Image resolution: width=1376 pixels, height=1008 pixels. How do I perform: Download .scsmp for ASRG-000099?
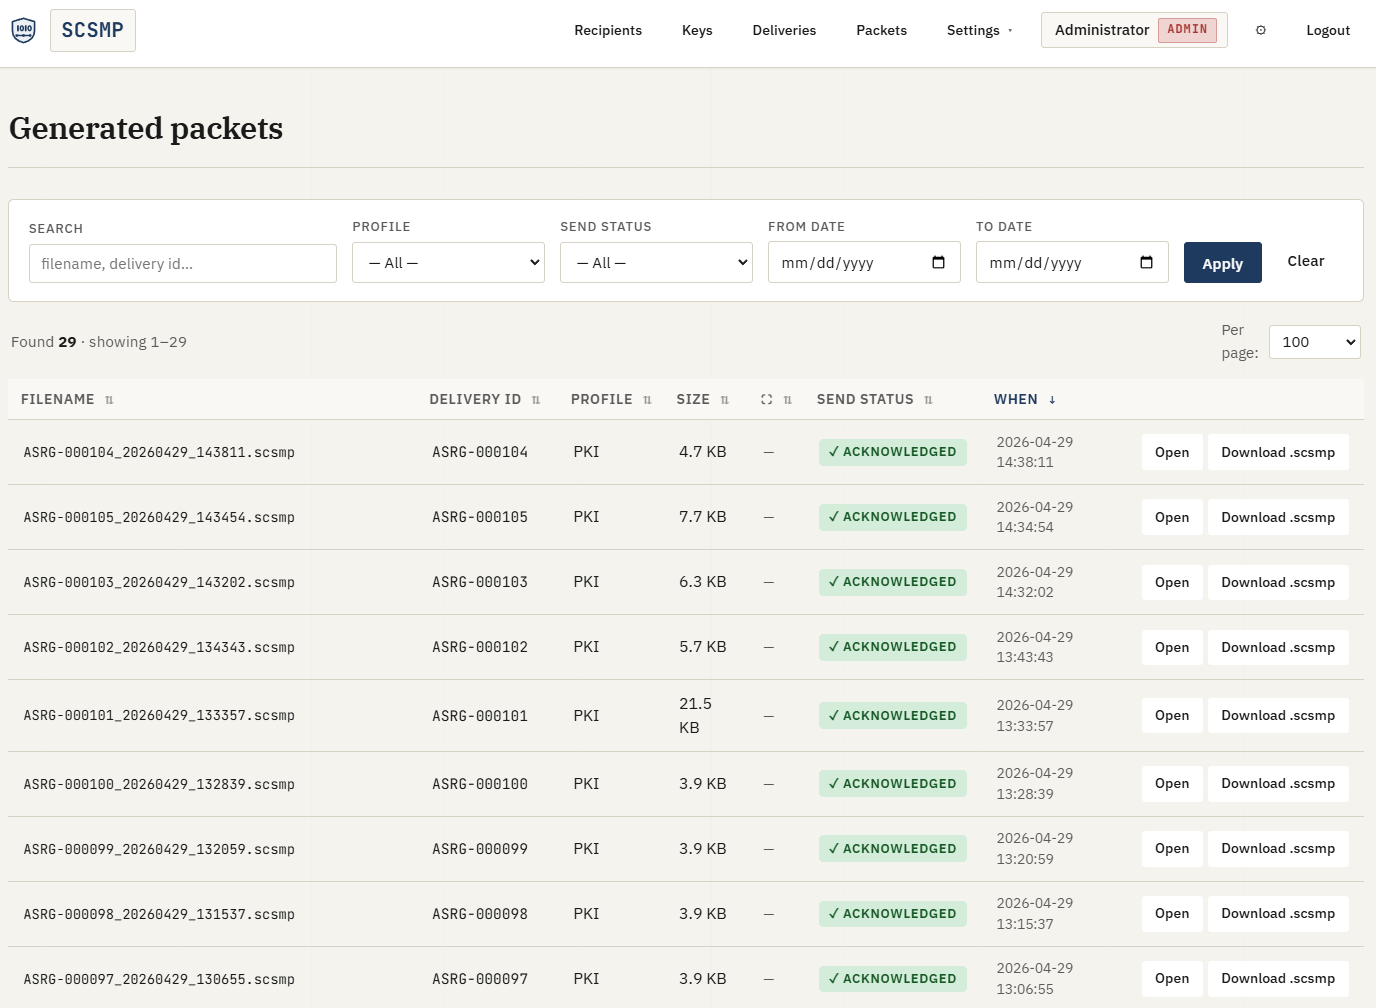1278,849
